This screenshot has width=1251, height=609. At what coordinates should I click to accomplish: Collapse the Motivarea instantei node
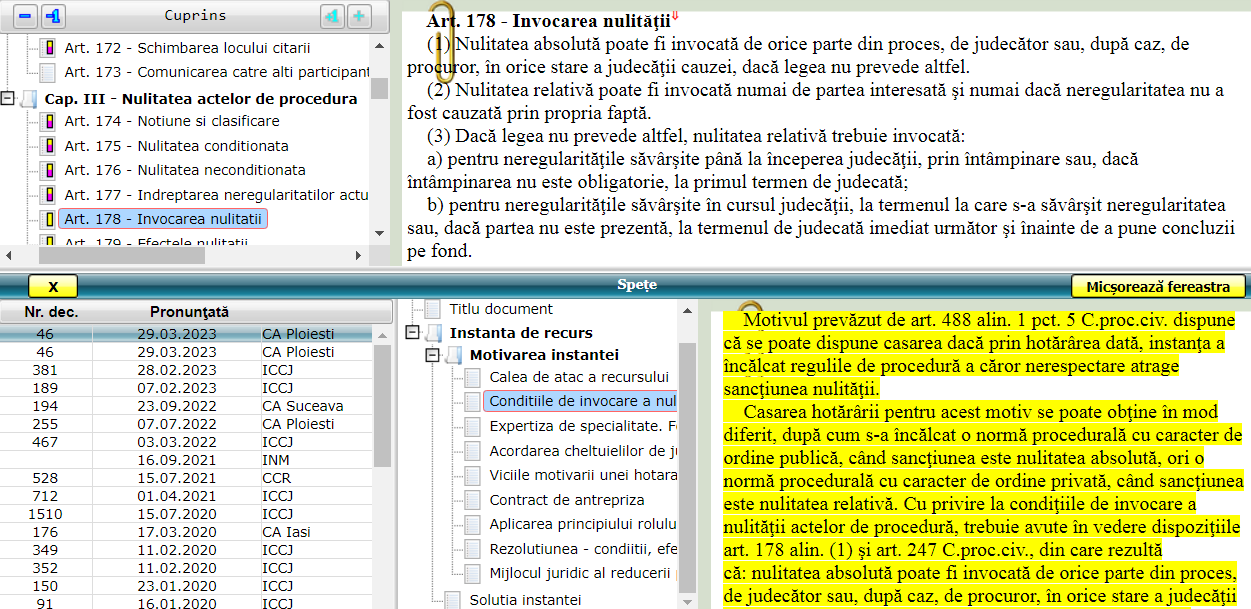click(x=433, y=355)
